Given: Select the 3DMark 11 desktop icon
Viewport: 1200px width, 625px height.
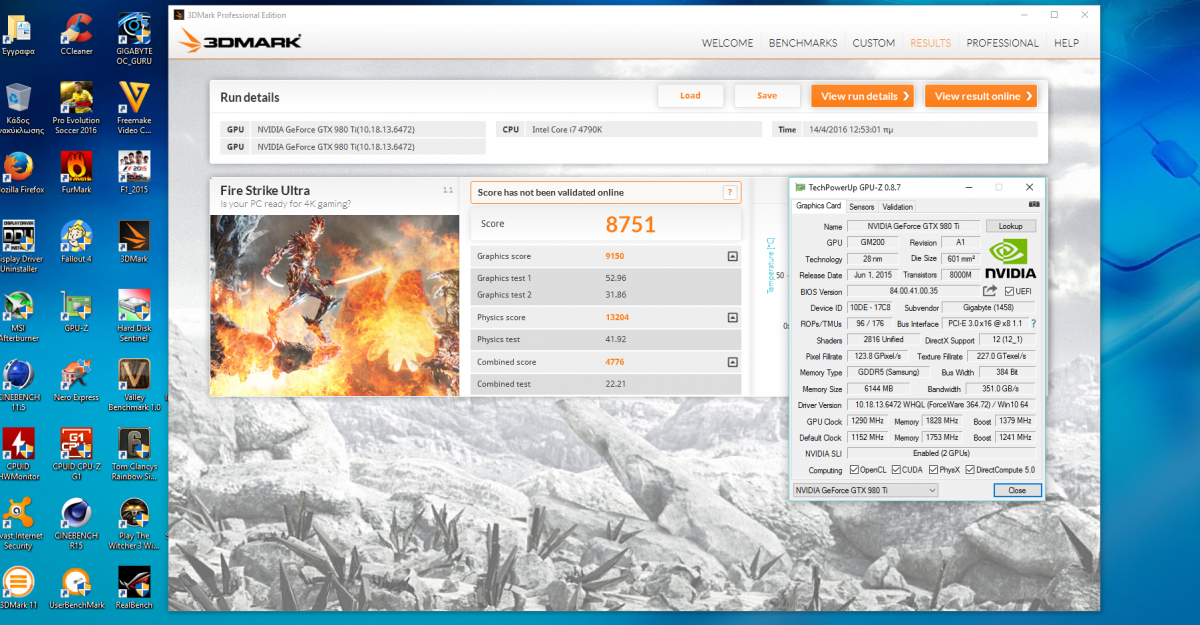Looking at the screenshot, I should click(19, 588).
